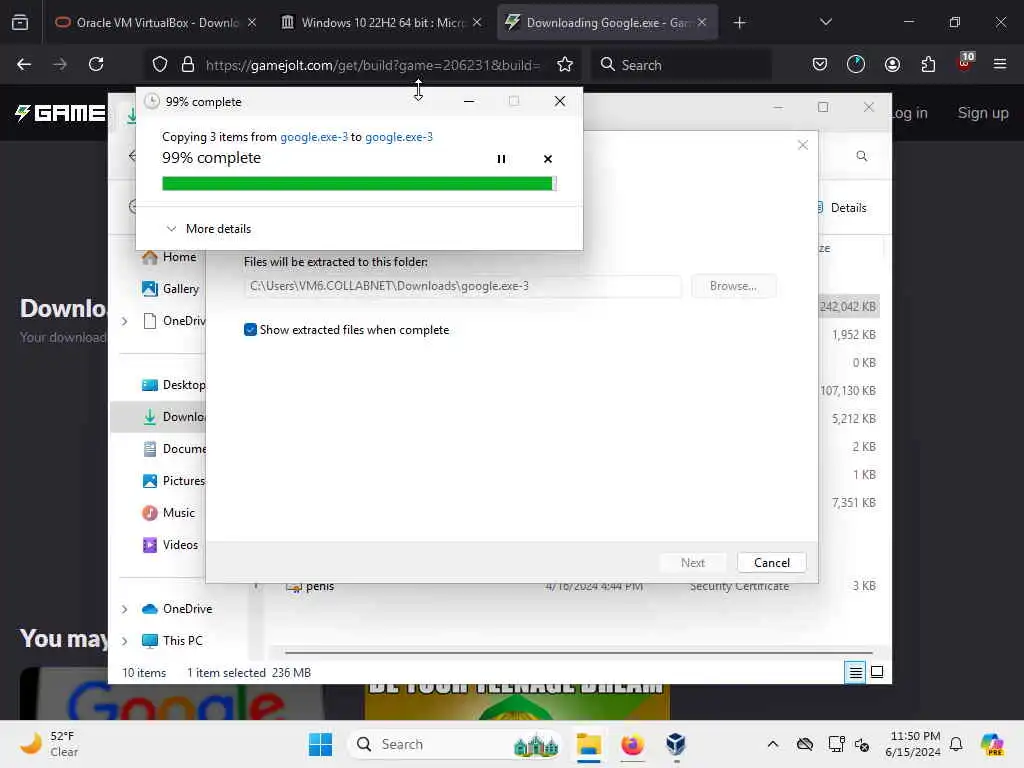The image size is (1024, 768).
Task: Open File Explorer from the taskbar
Action: [x=588, y=744]
